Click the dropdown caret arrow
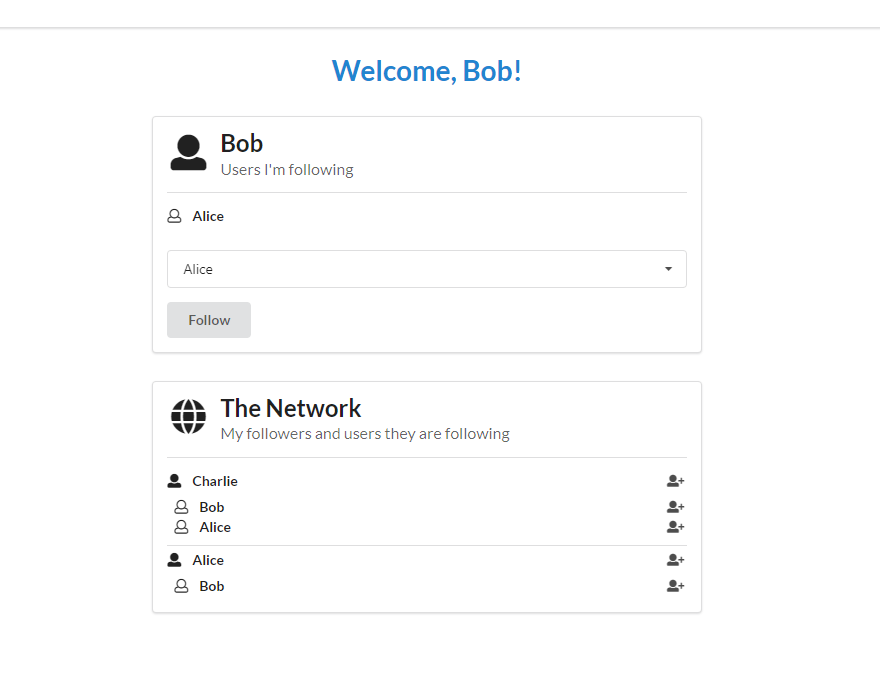 (x=668, y=269)
